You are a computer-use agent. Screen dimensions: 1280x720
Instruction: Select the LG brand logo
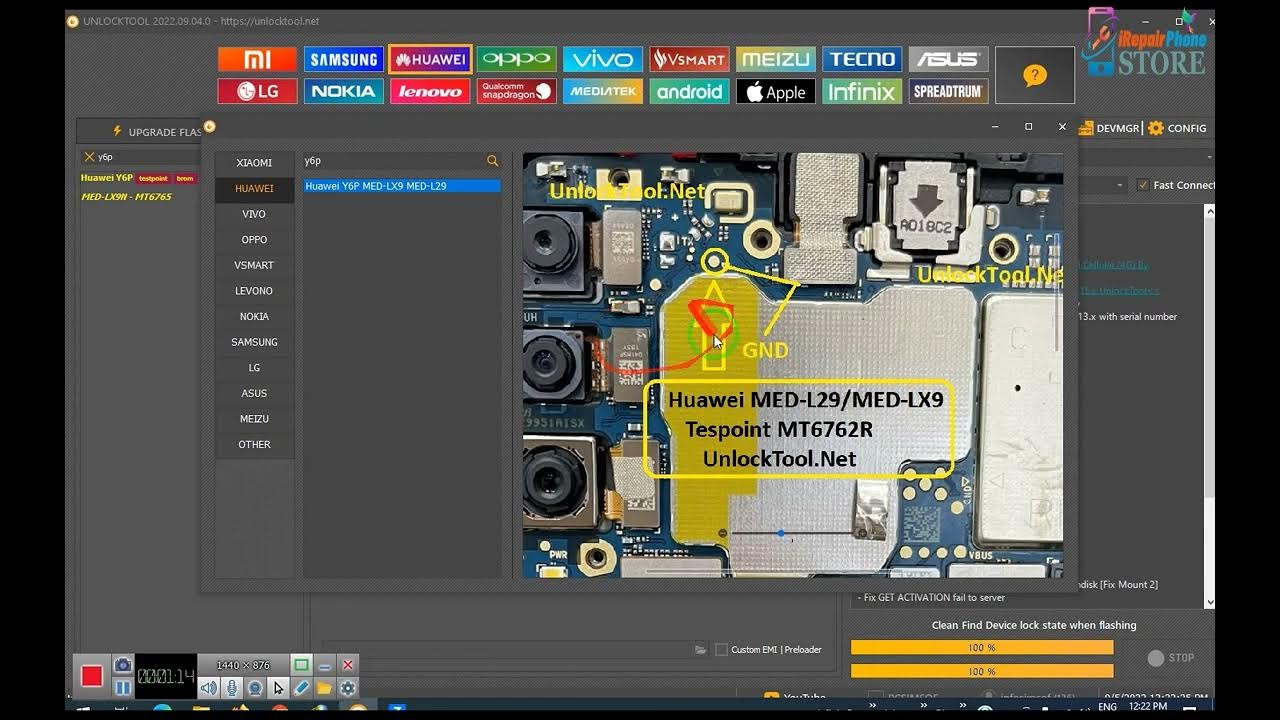[x=257, y=91]
